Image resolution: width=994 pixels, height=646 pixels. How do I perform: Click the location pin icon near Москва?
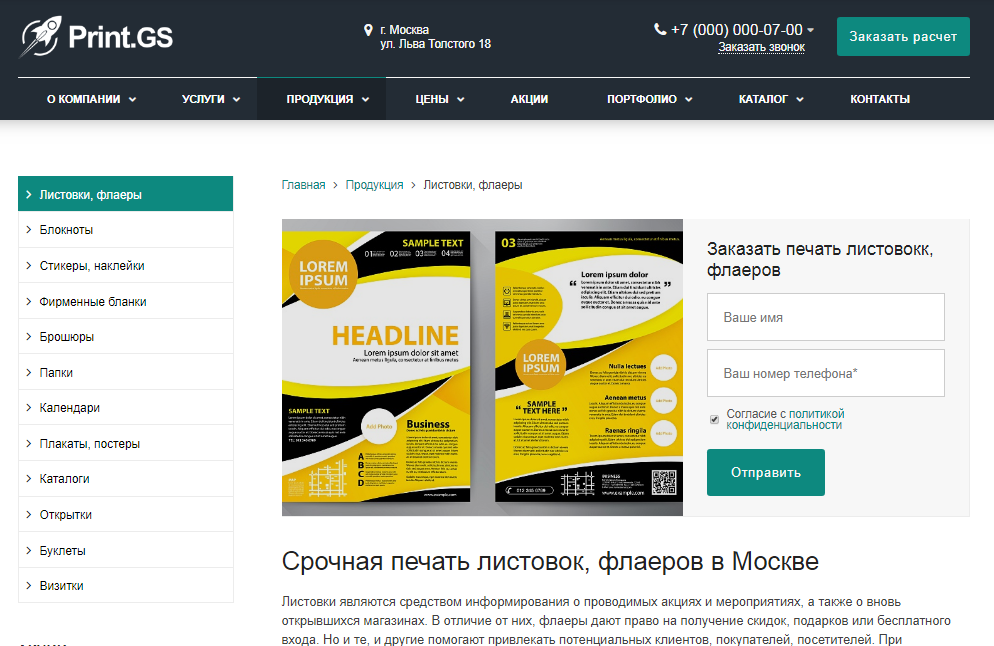pos(368,30)
